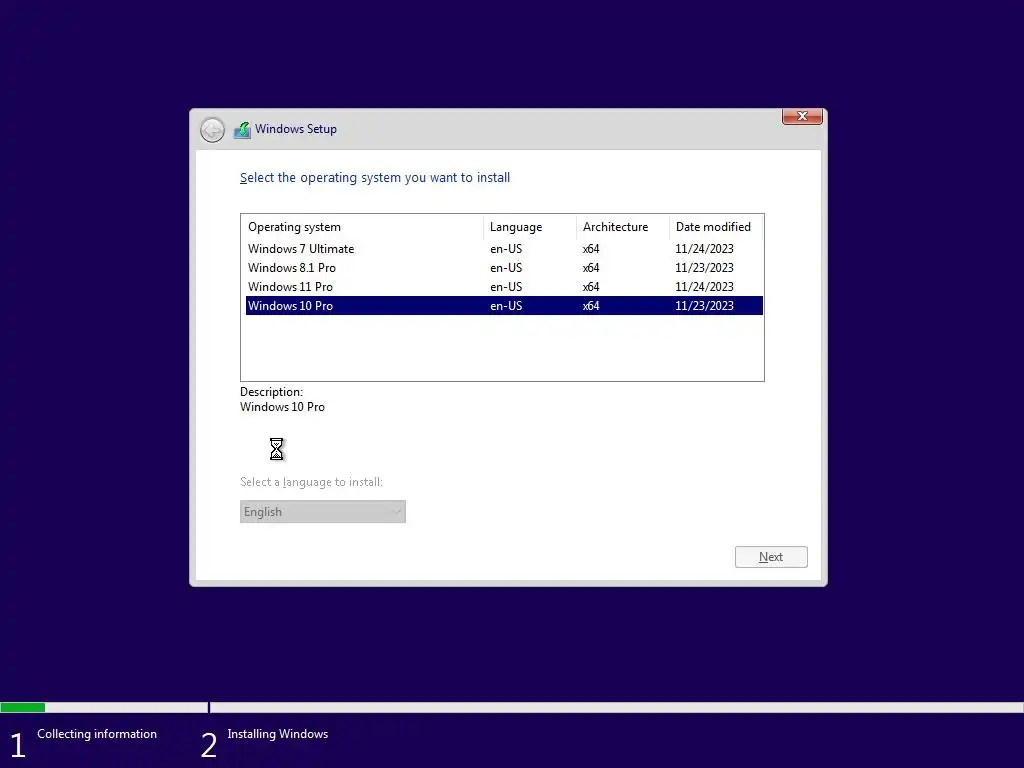Click the en-US cell for Windows 10 Pro
The image size is (1024, 768).
point(506,306)
